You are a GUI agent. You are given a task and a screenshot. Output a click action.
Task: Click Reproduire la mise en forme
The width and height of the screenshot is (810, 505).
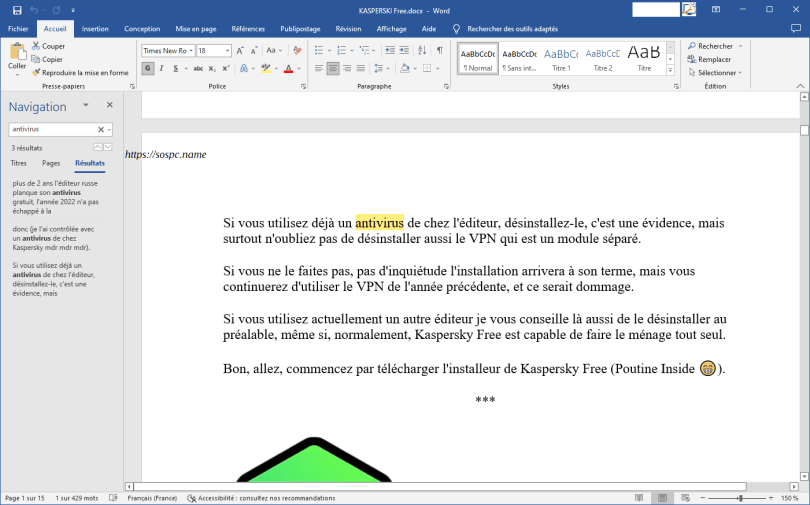(80, 73)
